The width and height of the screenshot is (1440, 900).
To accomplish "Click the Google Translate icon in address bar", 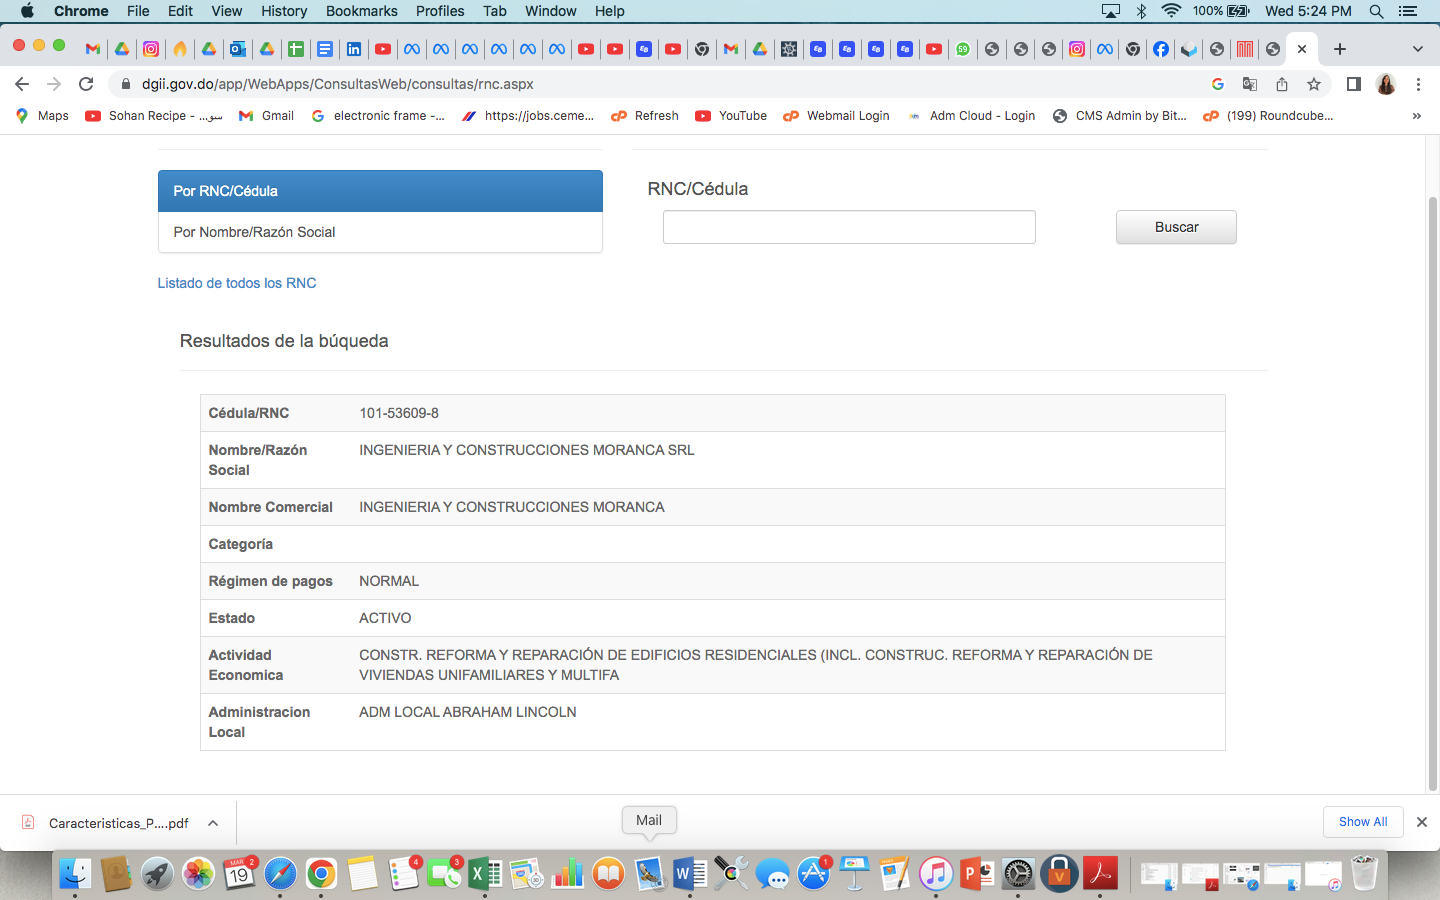I will pos(1249,84).
